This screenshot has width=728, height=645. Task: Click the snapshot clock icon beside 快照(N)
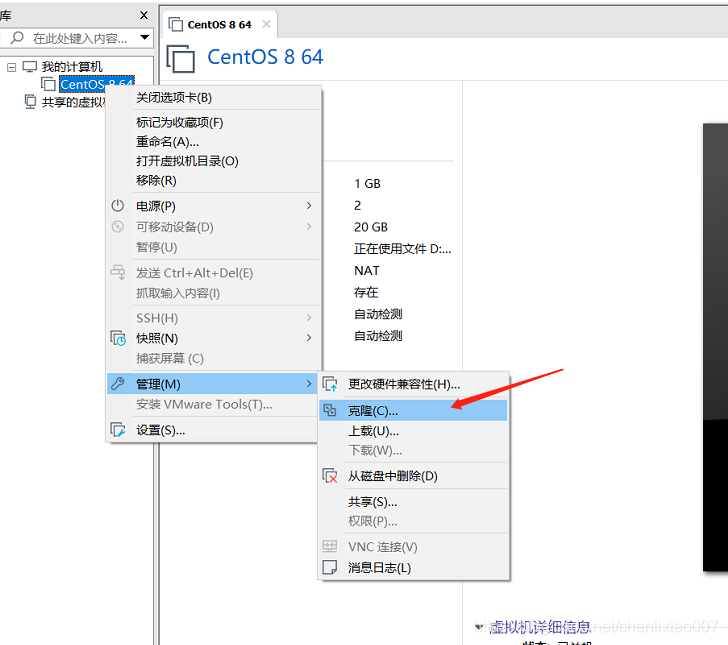click(118, 338)
